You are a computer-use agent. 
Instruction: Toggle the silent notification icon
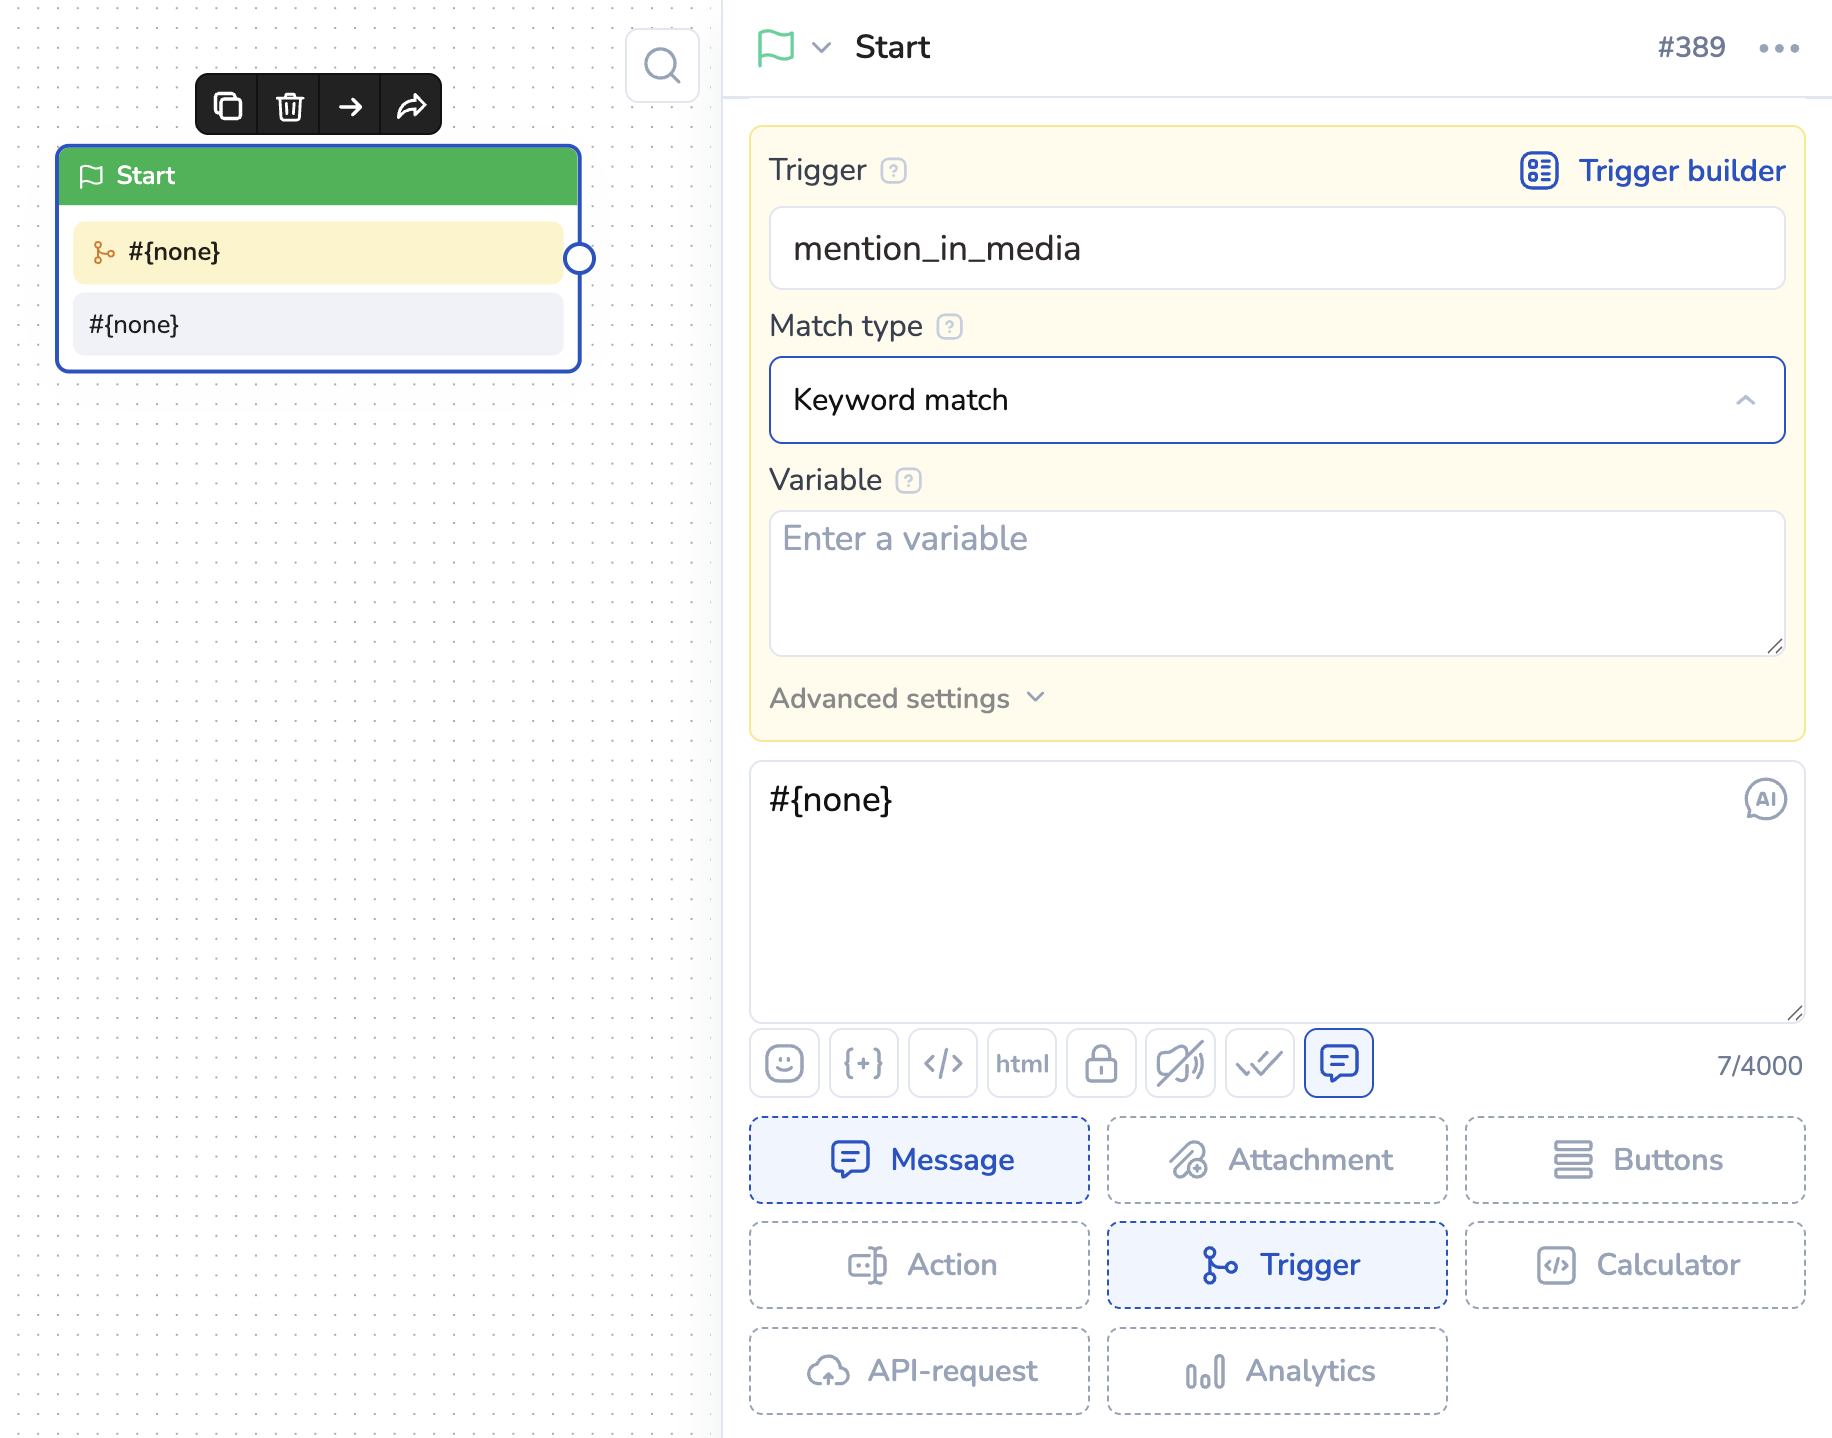pos(1180,1063)
